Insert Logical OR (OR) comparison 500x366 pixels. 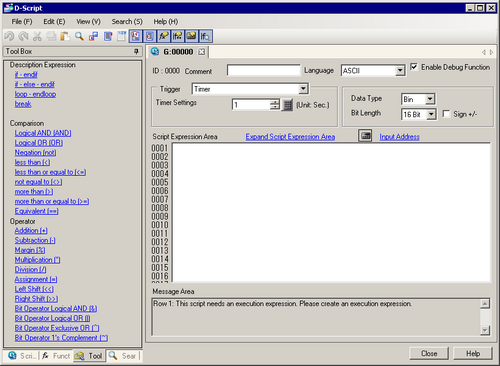(39, 143)
